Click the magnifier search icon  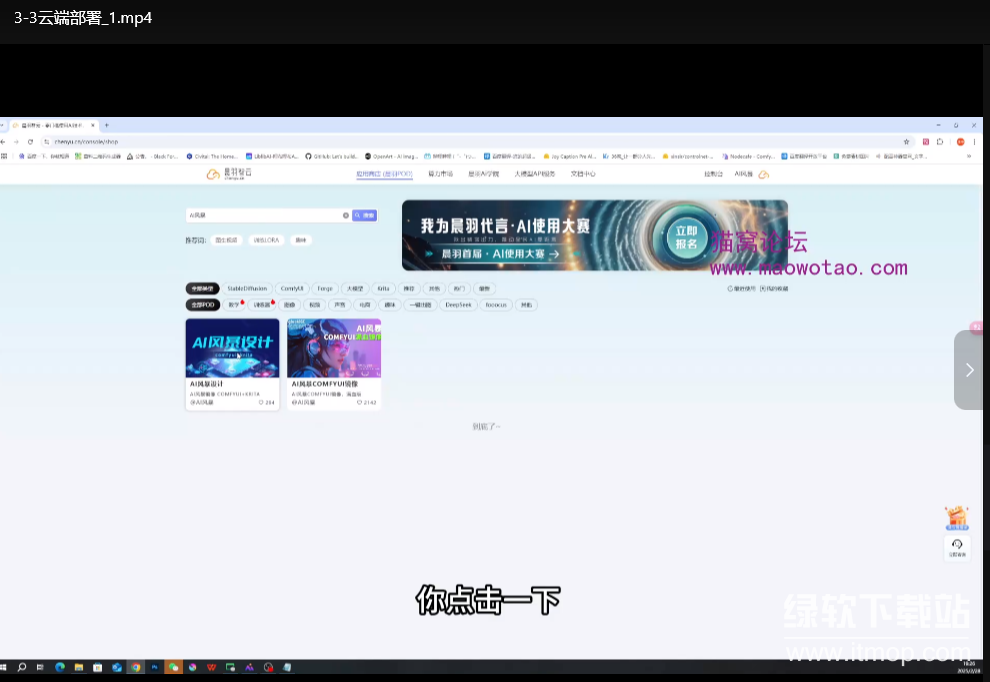coord(357,215)
